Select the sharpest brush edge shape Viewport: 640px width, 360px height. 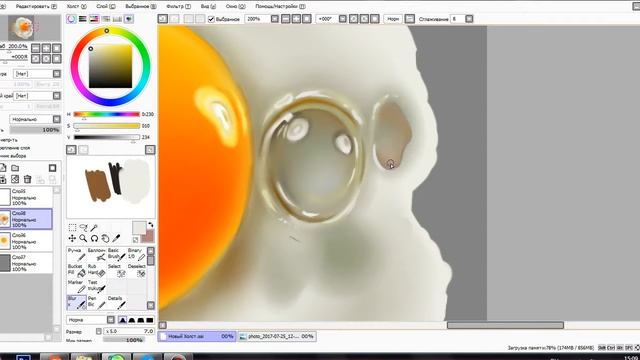coord(122,320)
